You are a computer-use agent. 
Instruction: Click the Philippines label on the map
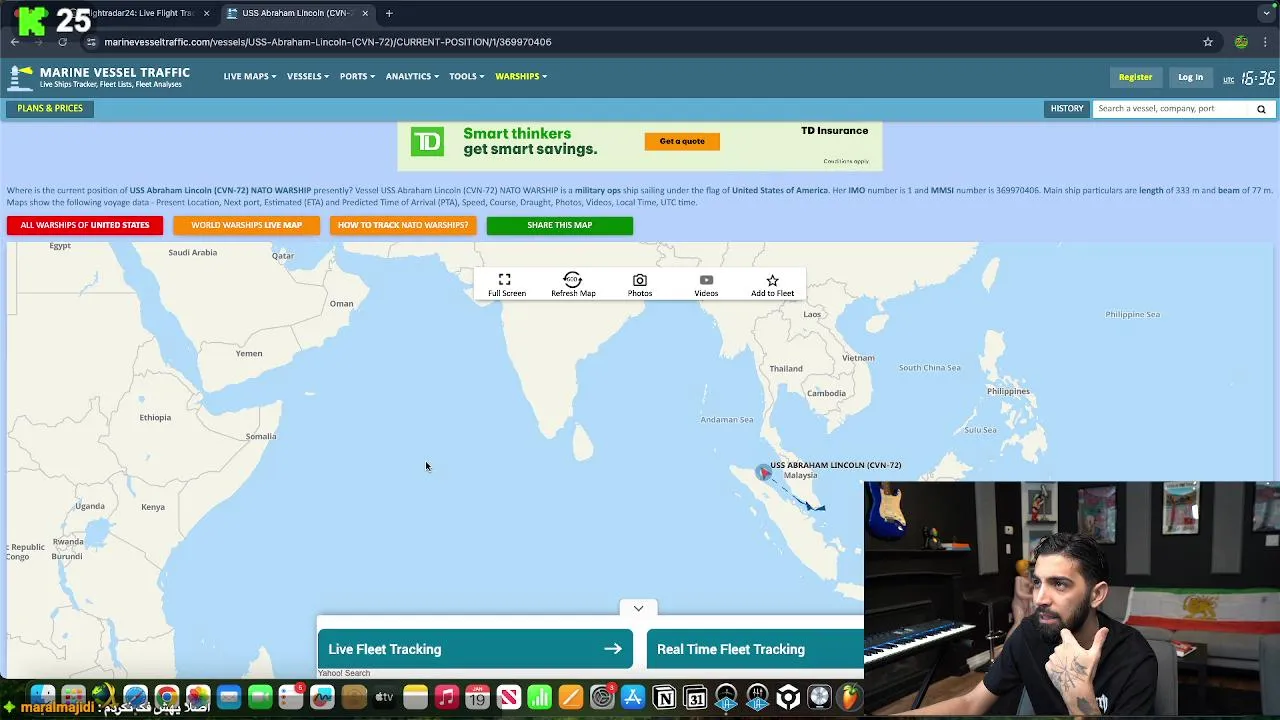(x=1008, y=391)
